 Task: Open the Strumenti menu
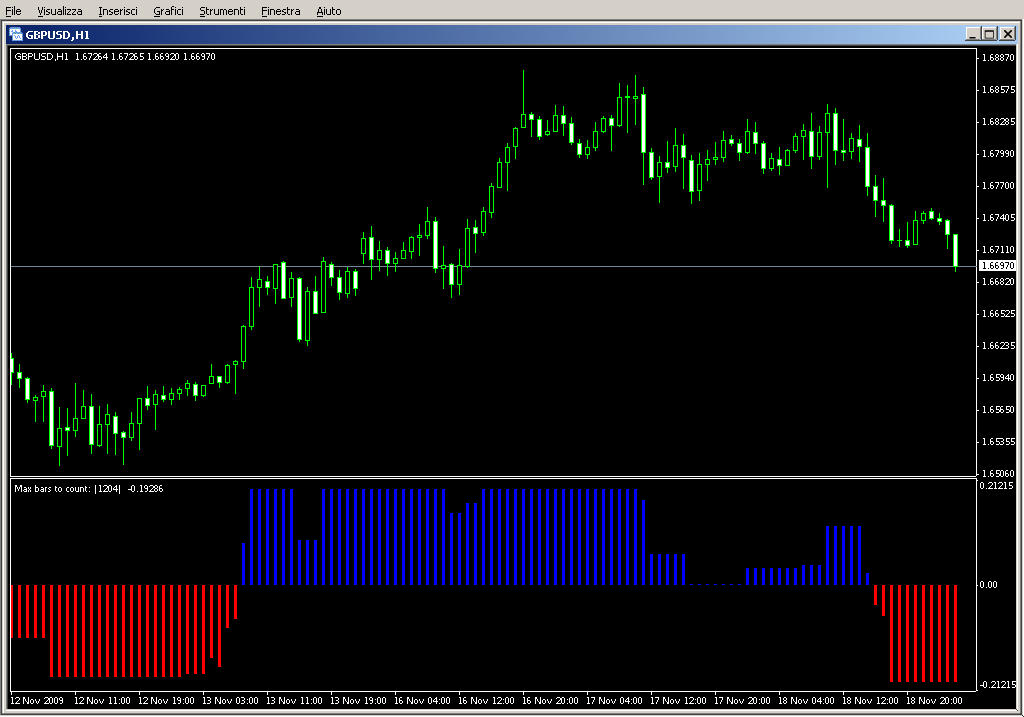tap(222, 11)
